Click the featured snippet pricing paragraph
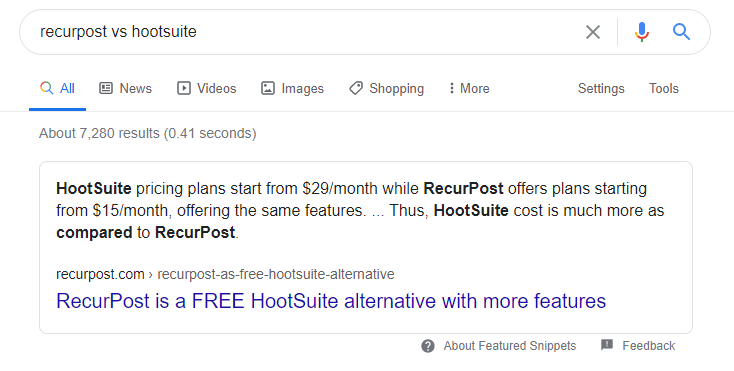The image size is (734, 371). [360, 211]
